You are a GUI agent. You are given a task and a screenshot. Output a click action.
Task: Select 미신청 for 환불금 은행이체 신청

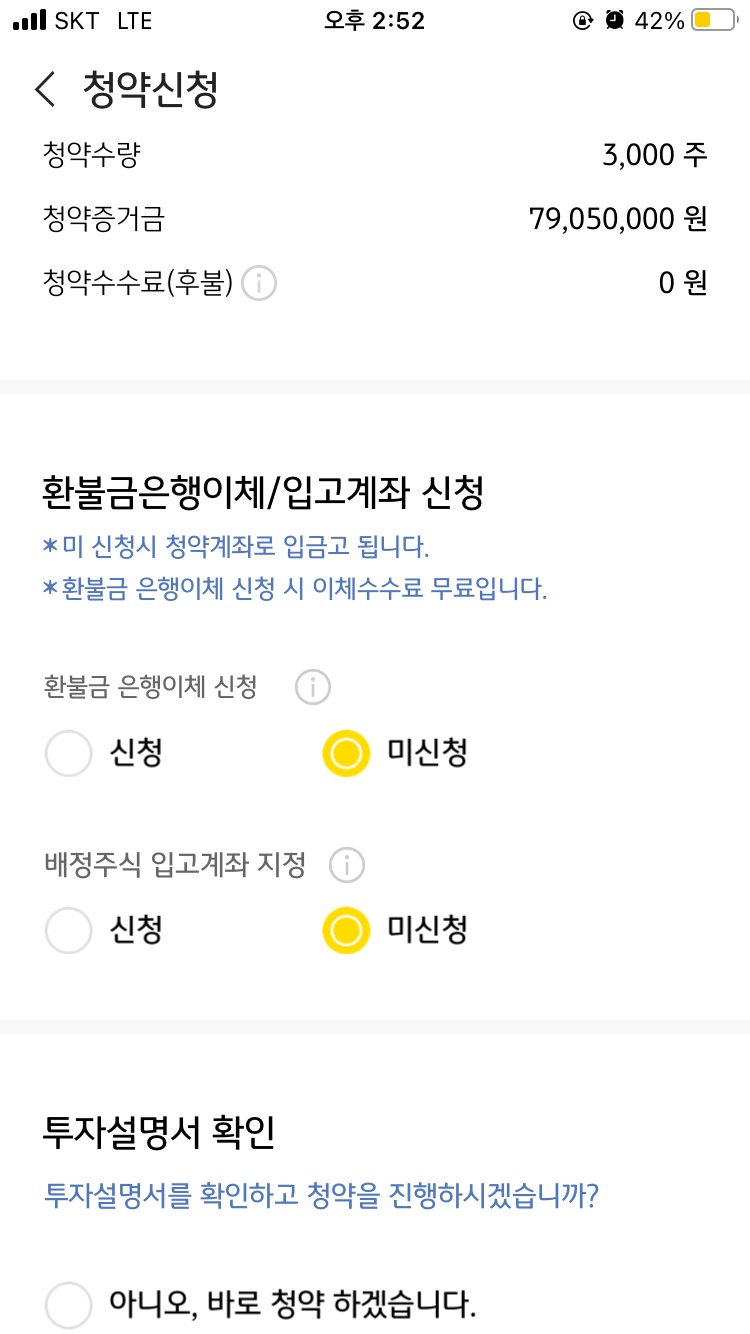click(x=346, y=753)
